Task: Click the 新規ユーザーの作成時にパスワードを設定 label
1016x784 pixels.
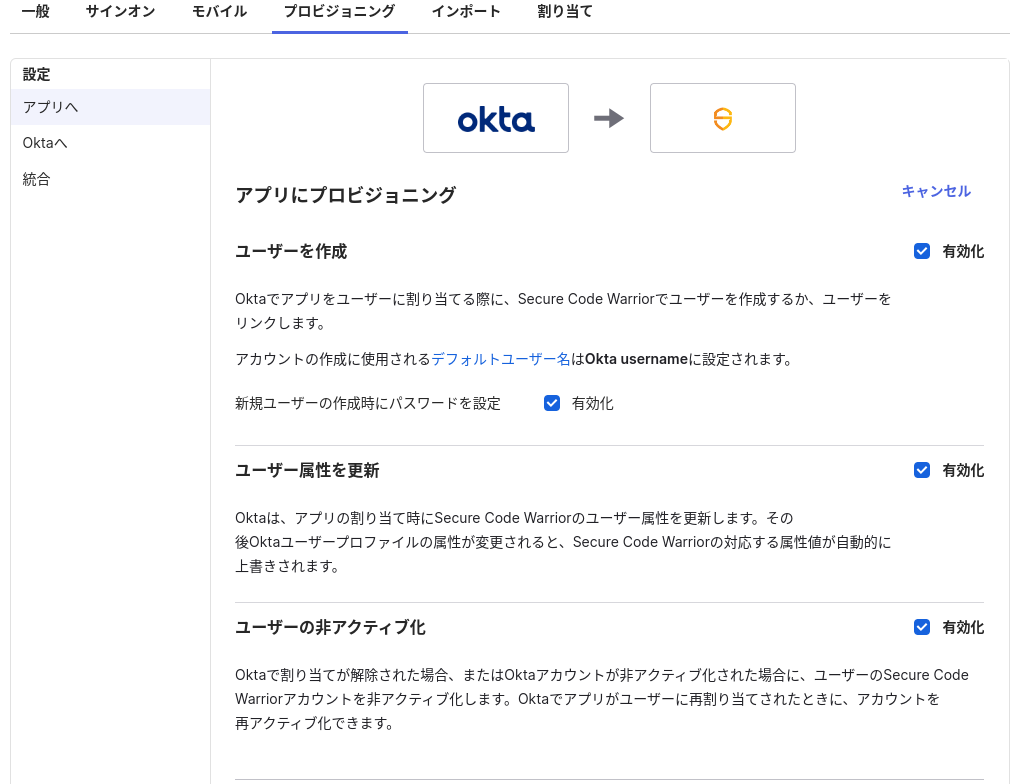Action: click(368, 404)
